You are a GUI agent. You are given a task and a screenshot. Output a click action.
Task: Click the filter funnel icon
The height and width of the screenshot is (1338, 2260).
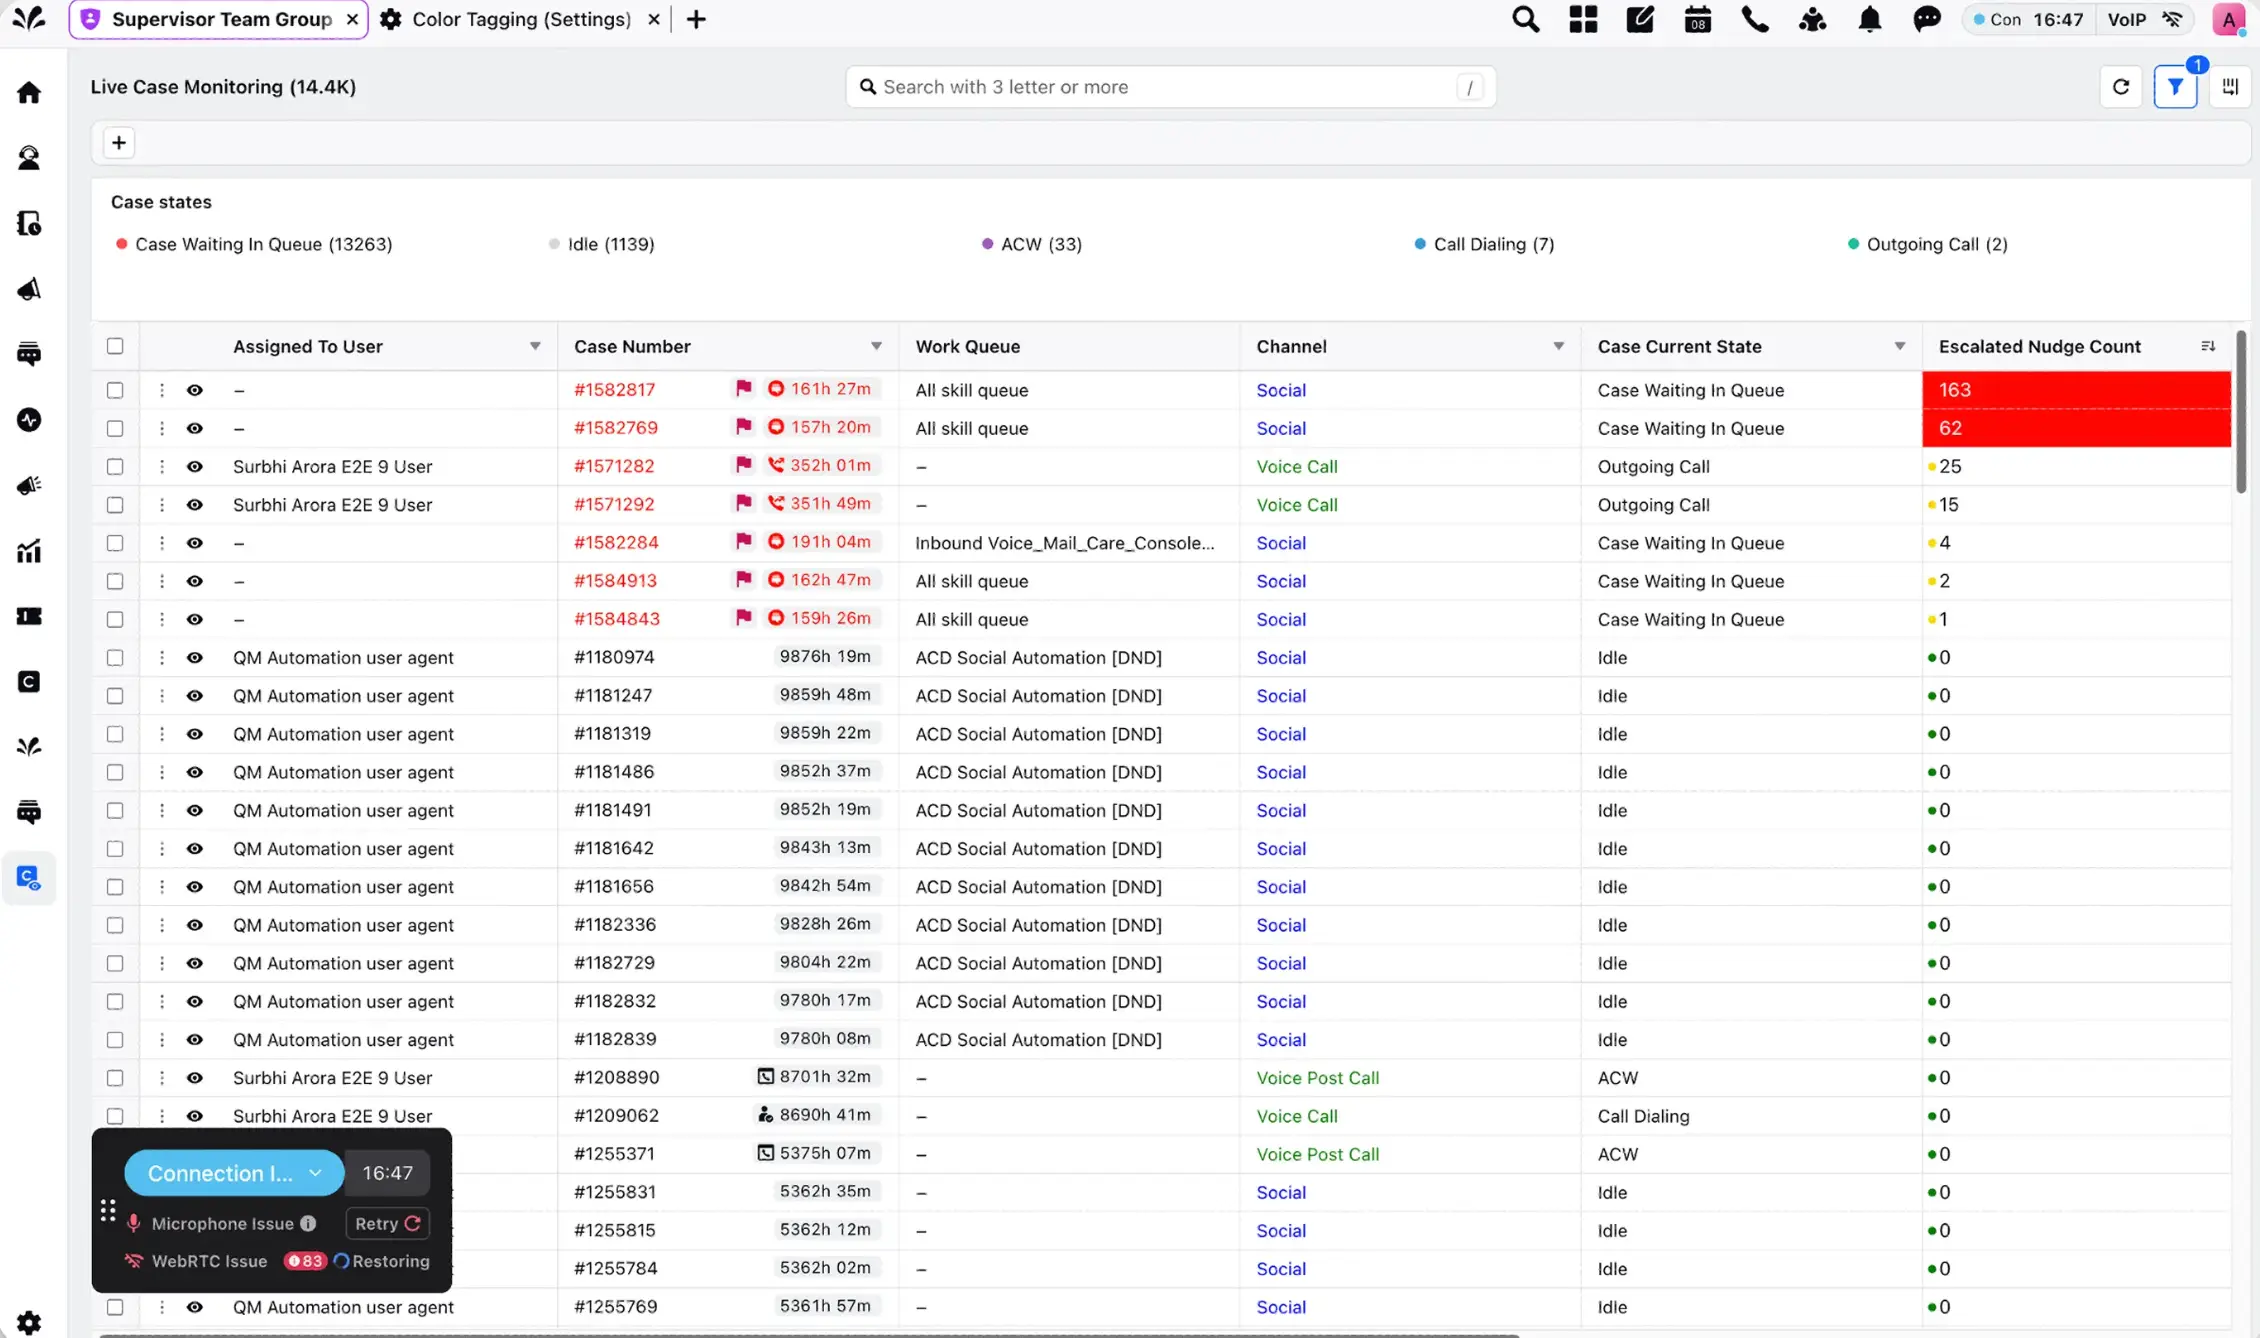point(2174,87)
